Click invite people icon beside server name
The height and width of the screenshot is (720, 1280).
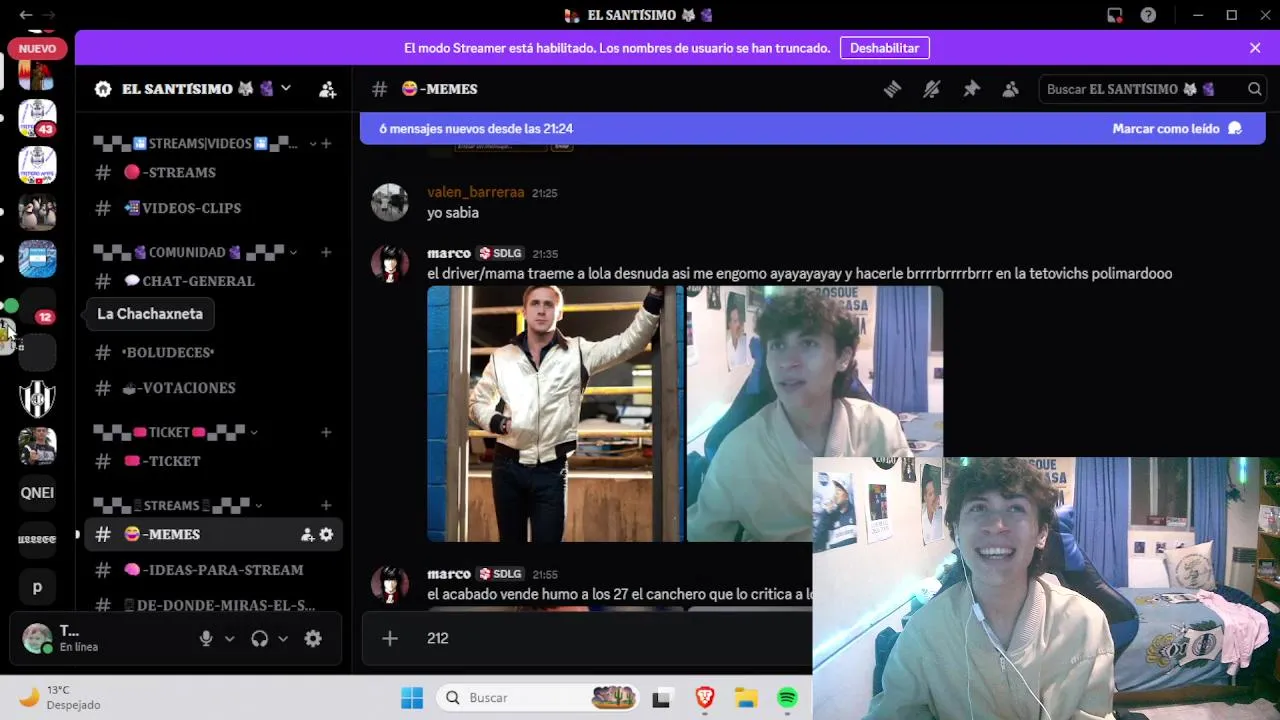[x=327, y=89]
